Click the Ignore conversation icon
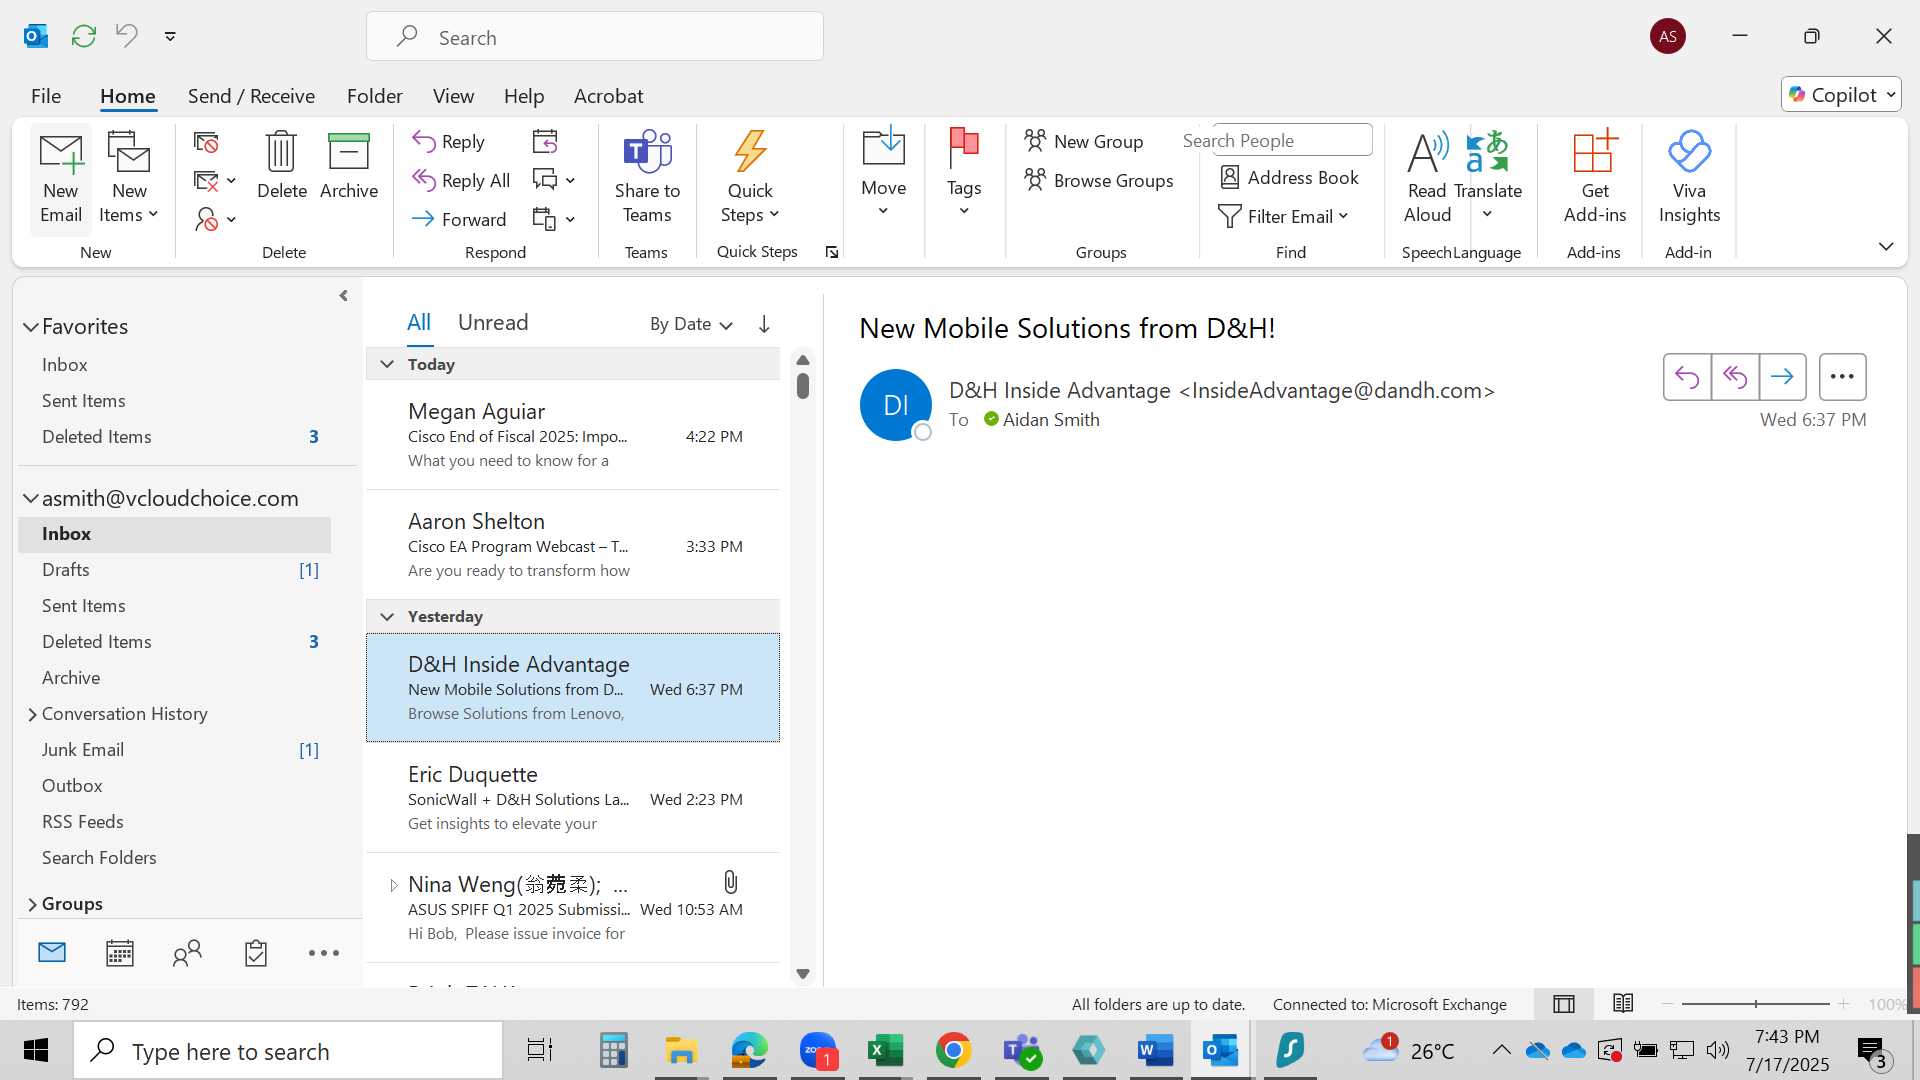 (206, 142)
